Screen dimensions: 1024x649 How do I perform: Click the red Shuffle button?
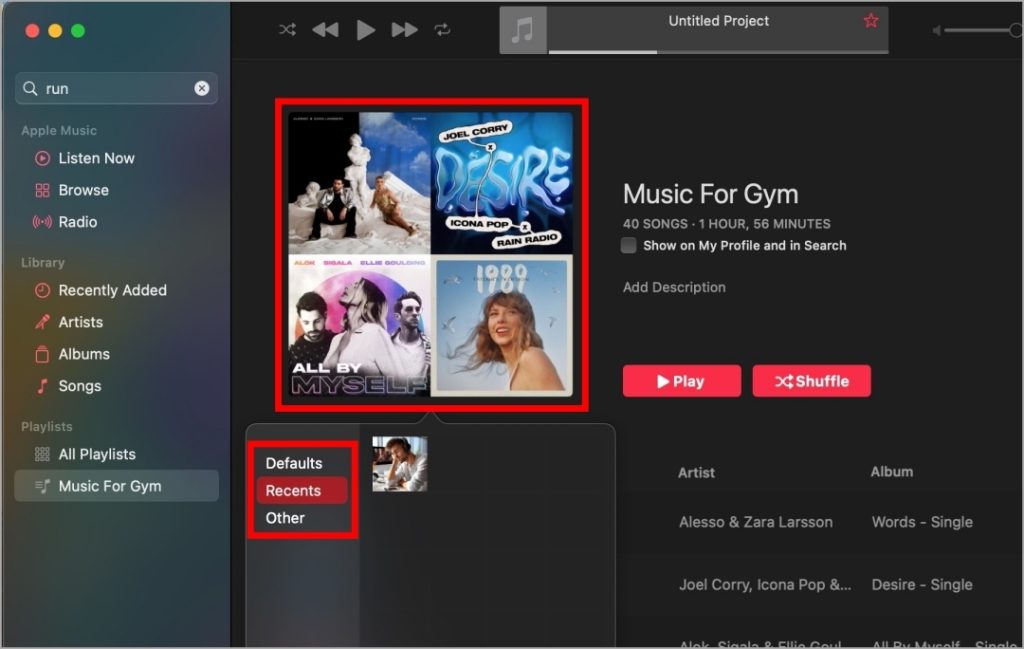pos(811,381)
